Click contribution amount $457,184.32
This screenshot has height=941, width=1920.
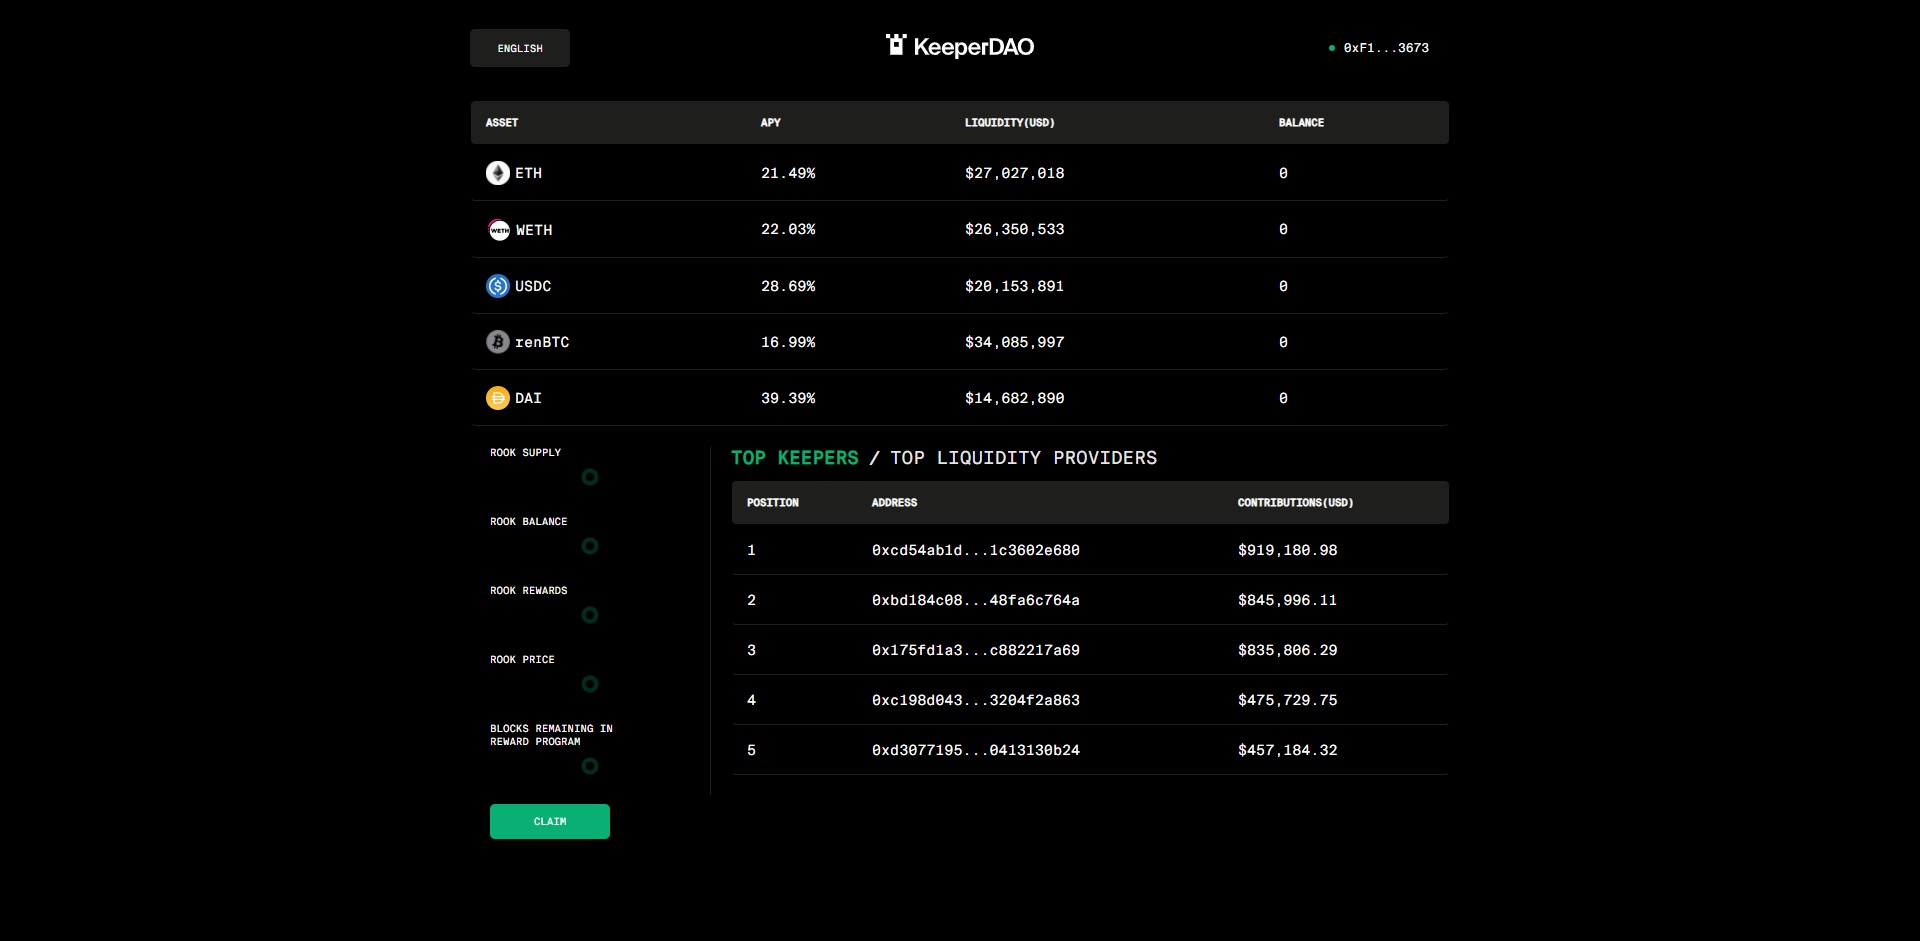pyautogui.click(x=1288, y=750)
